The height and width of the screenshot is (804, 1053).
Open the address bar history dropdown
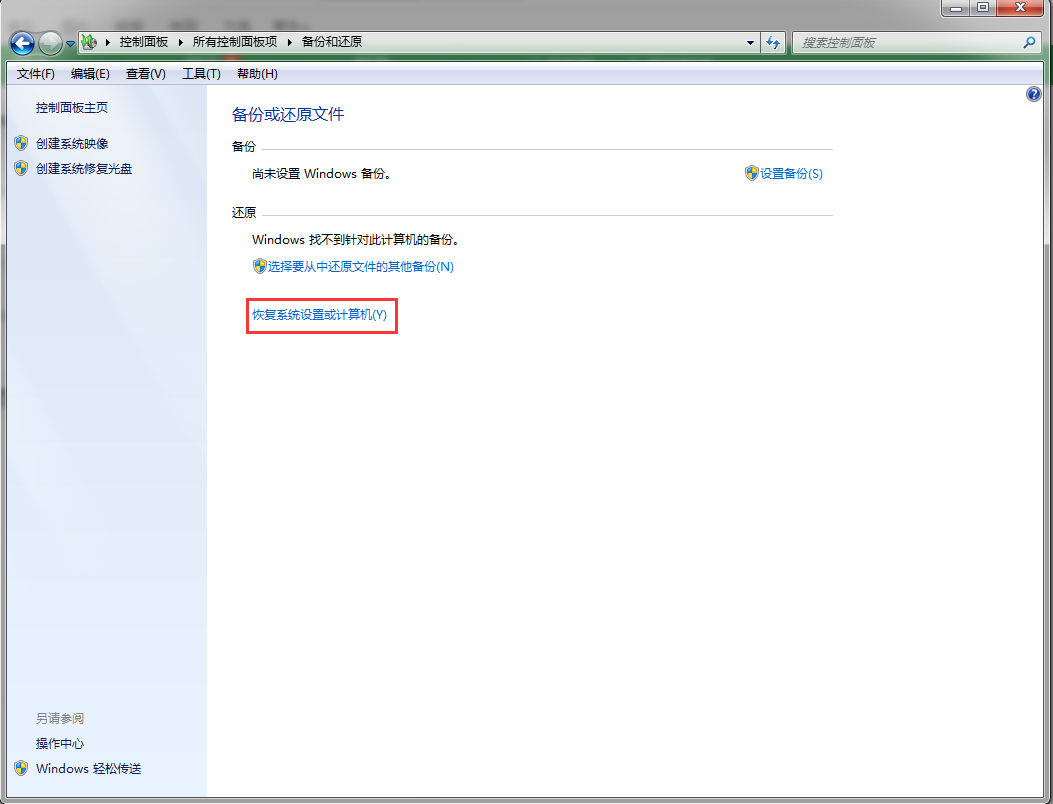tap(750, 42)
